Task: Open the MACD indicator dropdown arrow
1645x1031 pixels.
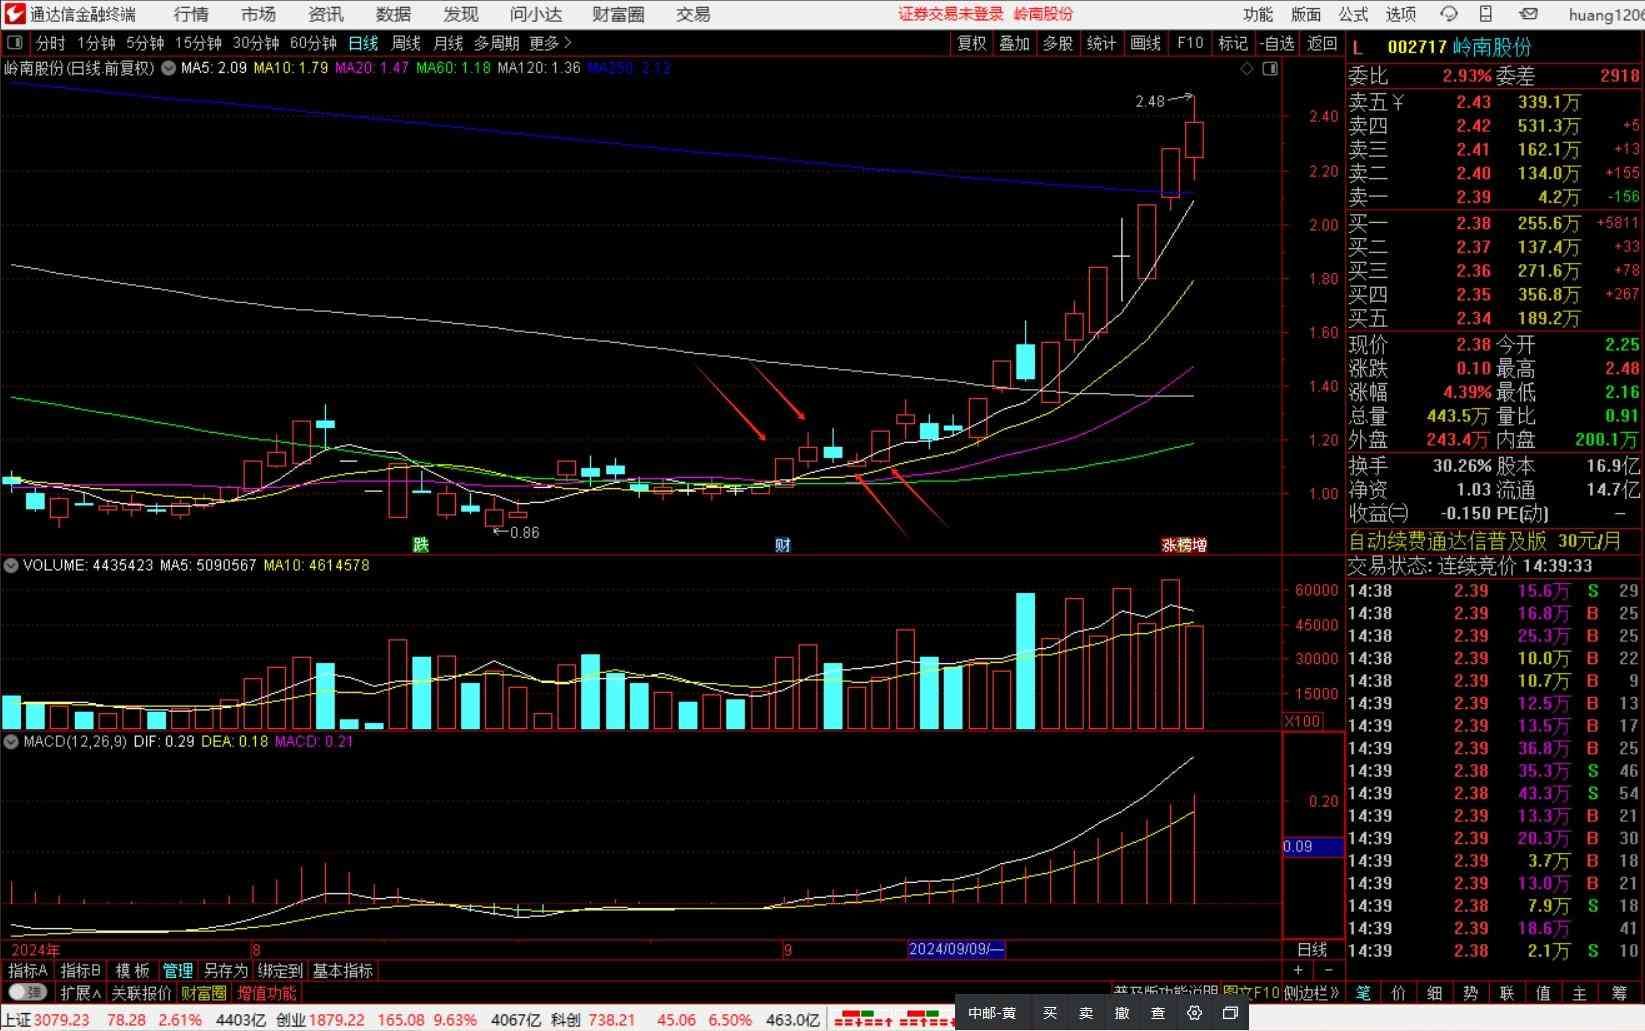Action: tap(11, 742)
